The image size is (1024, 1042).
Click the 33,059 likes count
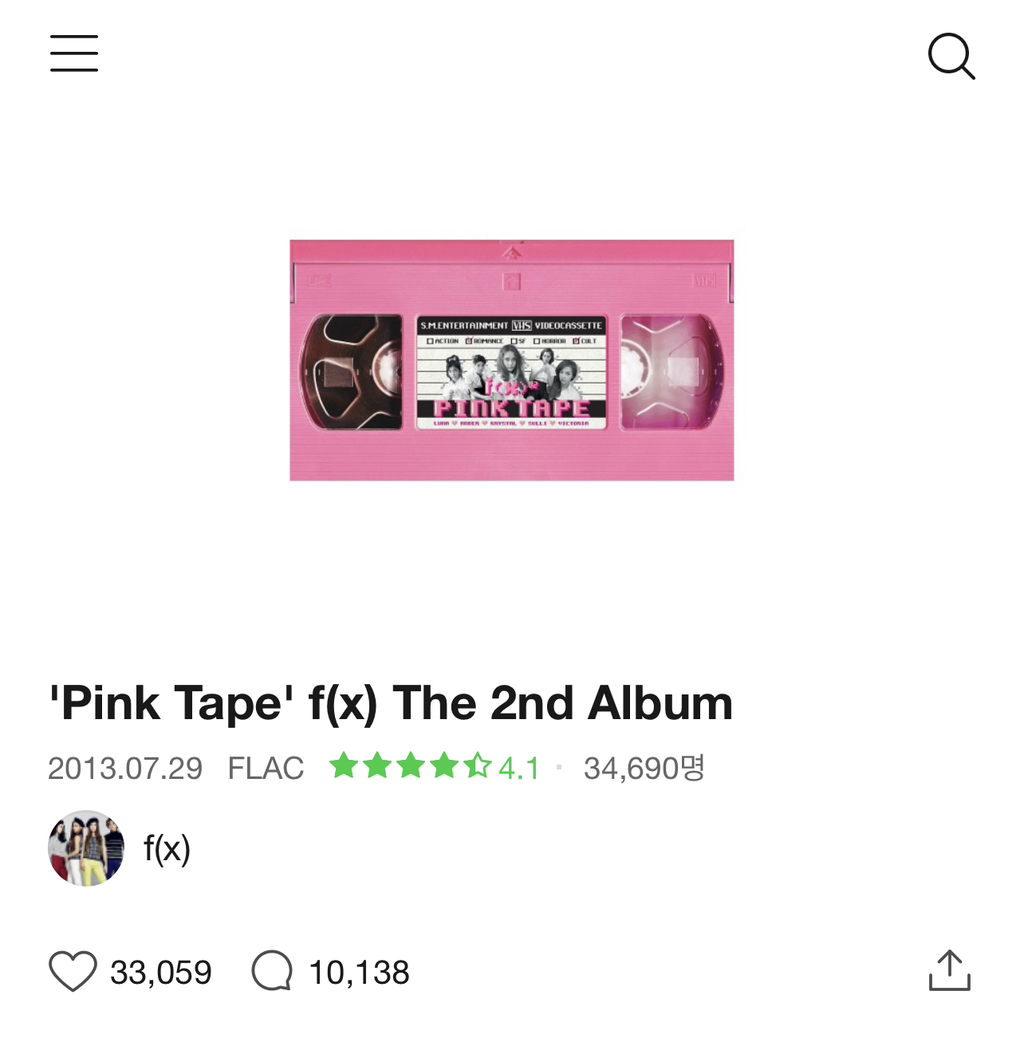coord(161,972)
